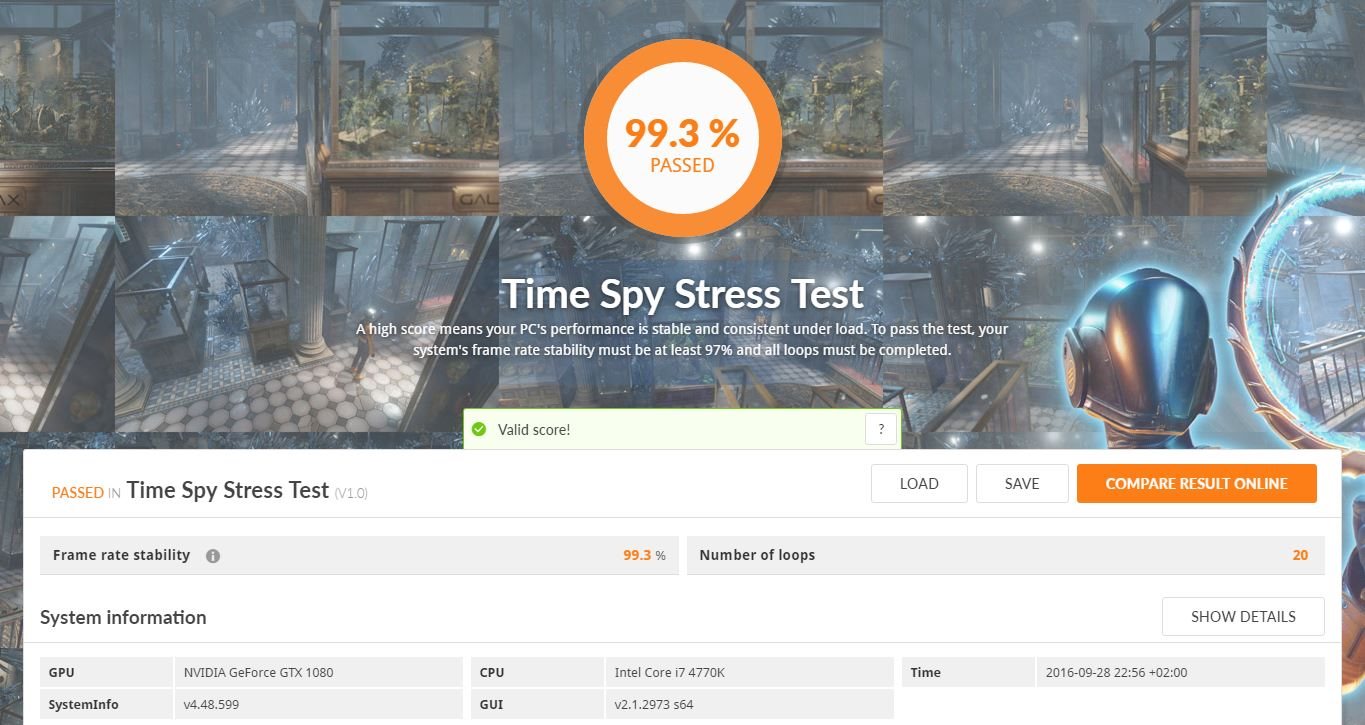Click the Time row label

point(926,673)
